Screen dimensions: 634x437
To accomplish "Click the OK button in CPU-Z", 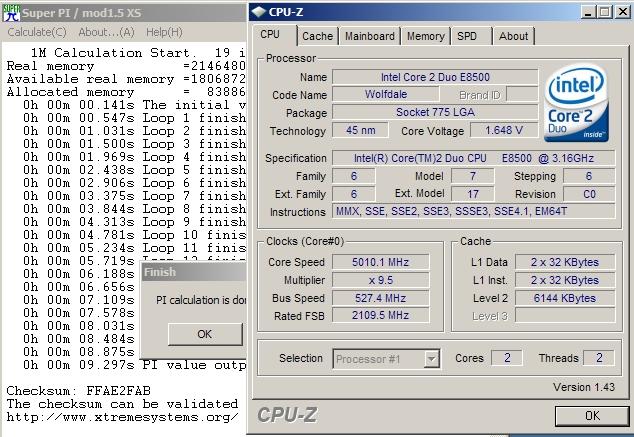I will click(592, 416).
